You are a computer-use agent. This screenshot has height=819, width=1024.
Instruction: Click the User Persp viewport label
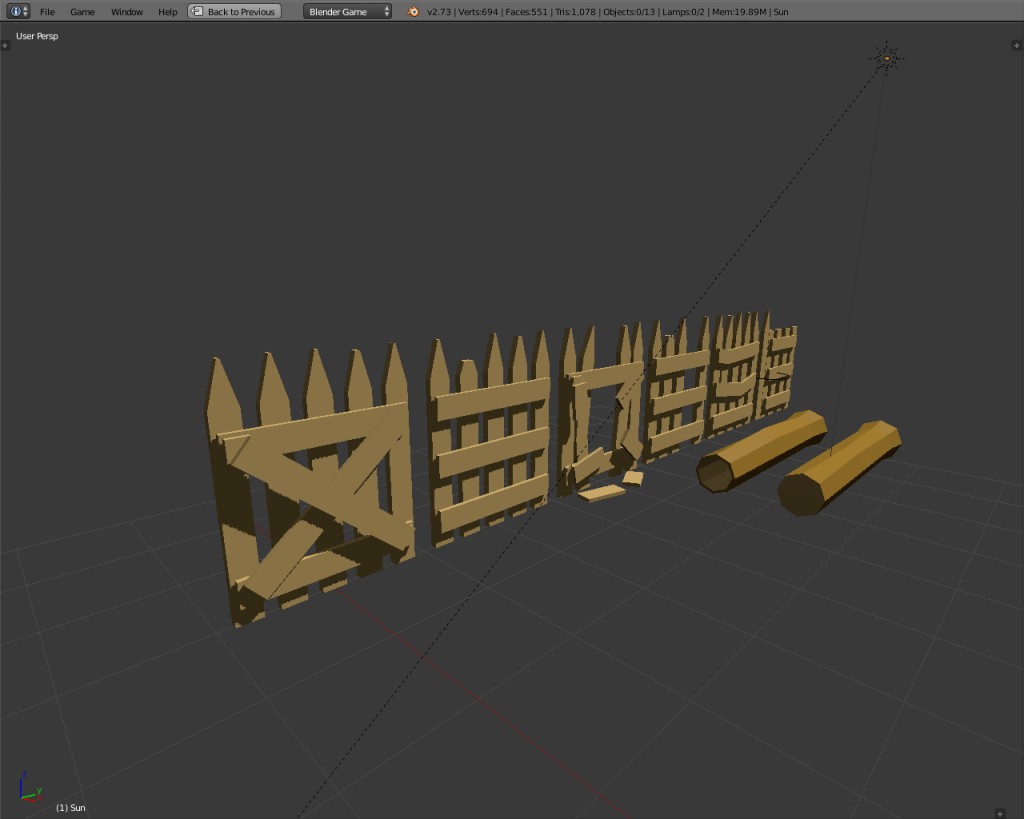coord(35,35)
